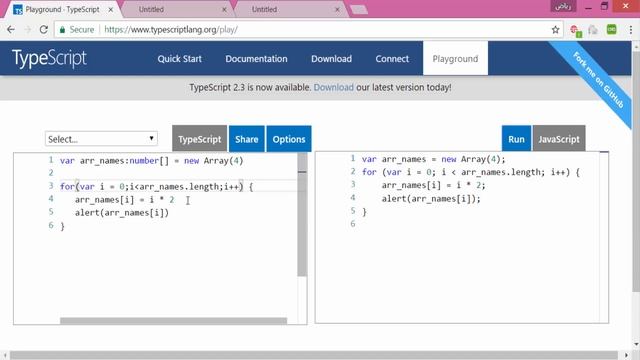Image resolution: width=640 pixels, height=360 pixels.
Task: Click the Share button
Action: (x=247, y=139)
